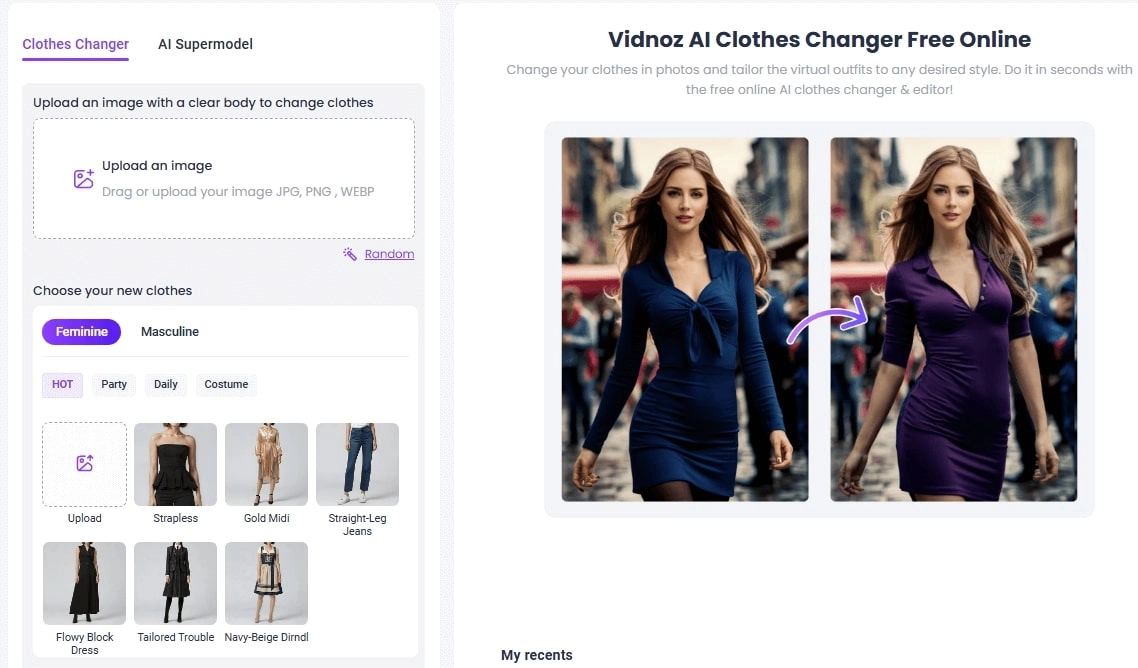
Task: Click the upload image icon in dropzone
Action: click(x=84, y=179)
